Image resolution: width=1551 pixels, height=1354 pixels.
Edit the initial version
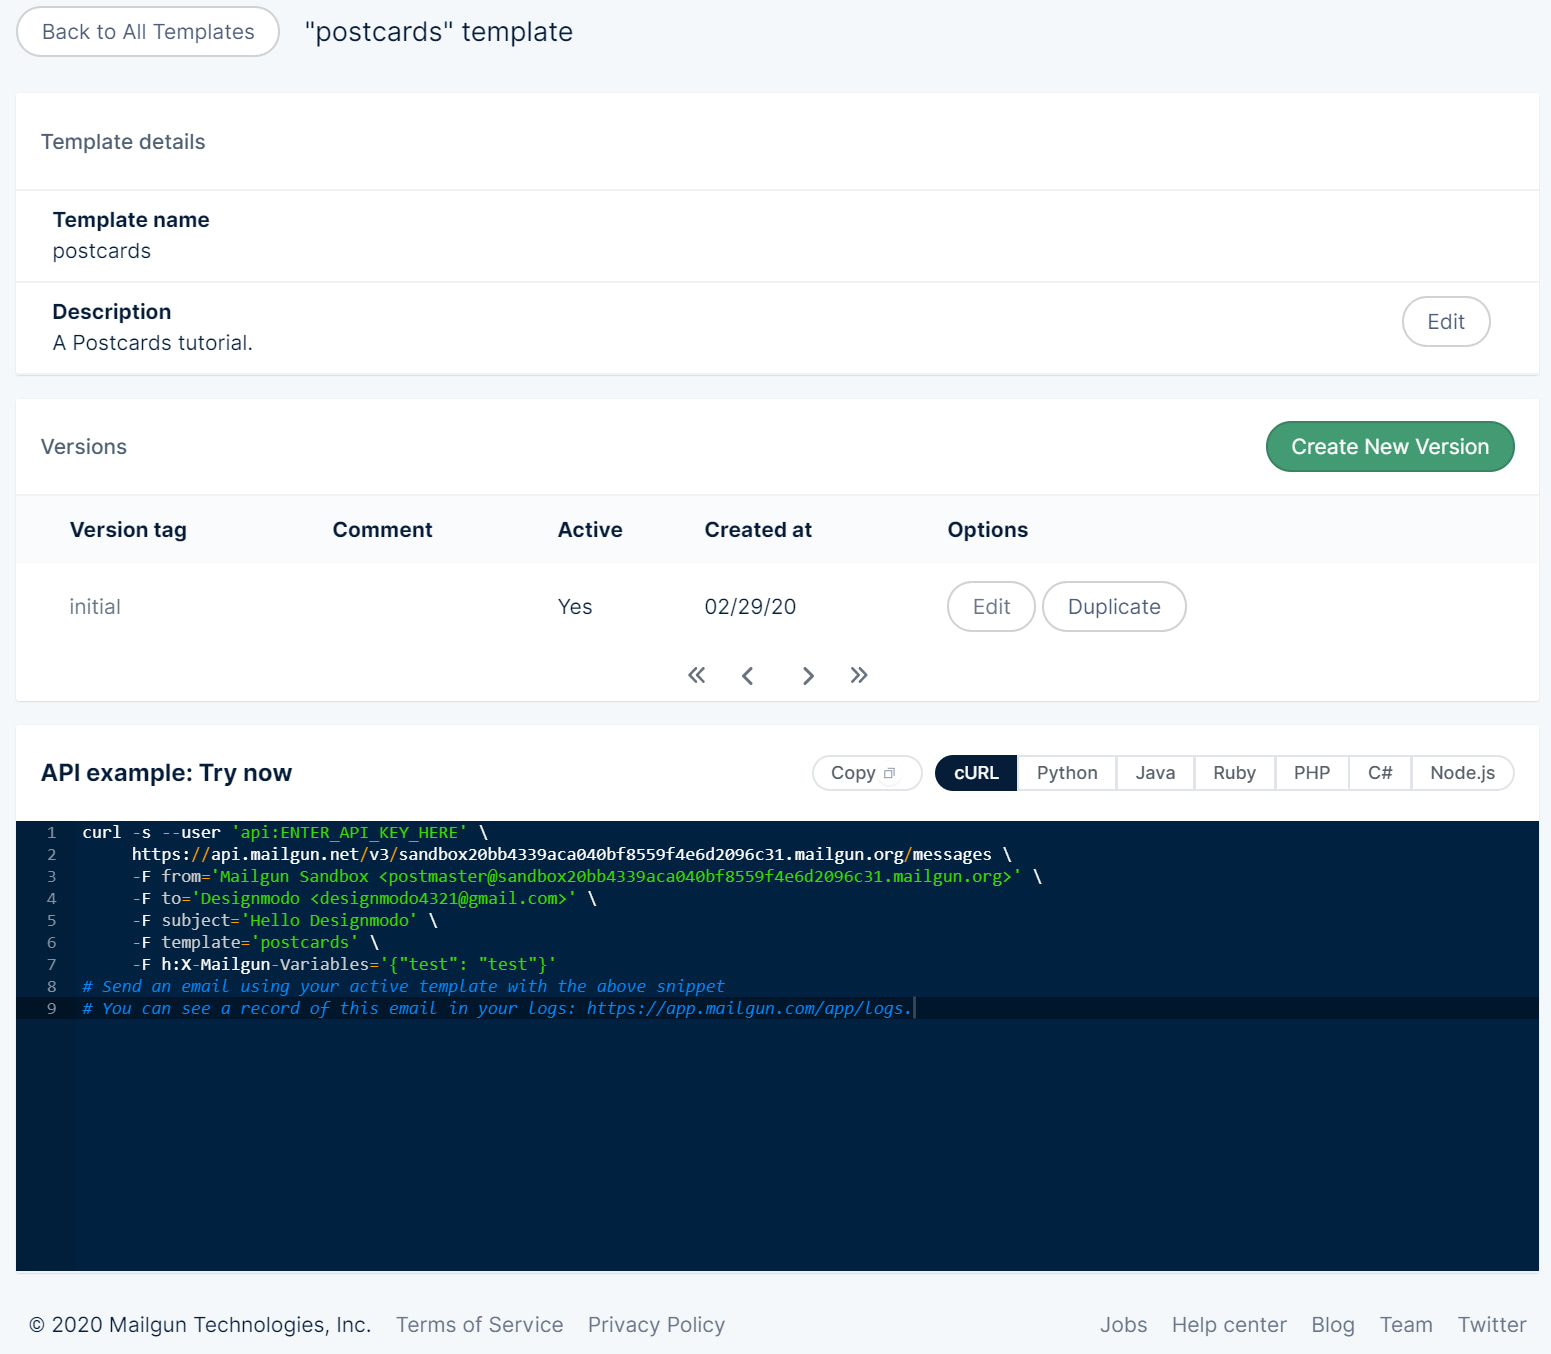(991, 607)
